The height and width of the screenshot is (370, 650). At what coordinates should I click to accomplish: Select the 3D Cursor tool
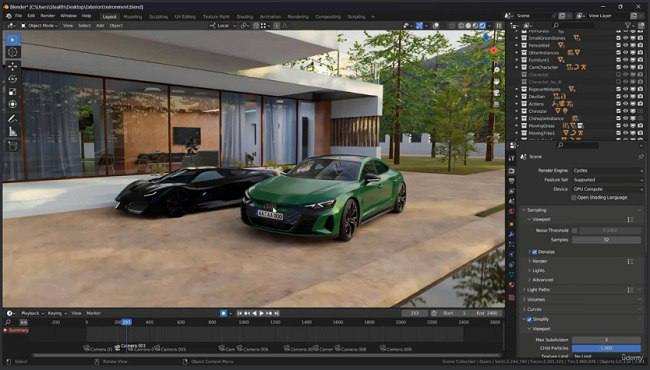[12, 53]
